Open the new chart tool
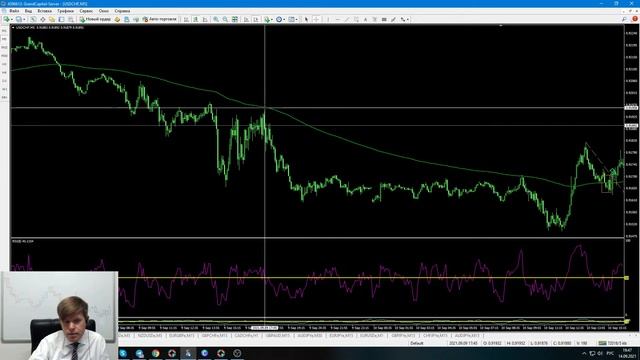Image resolution: width=640 pixels, height=360 pixels. point(6,19)
